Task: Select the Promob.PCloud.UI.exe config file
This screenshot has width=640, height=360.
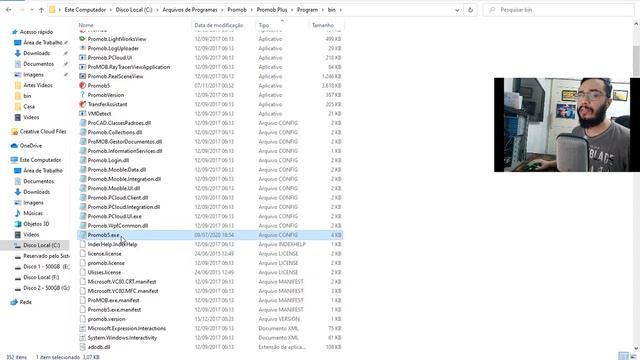Action: click(210, 216)
